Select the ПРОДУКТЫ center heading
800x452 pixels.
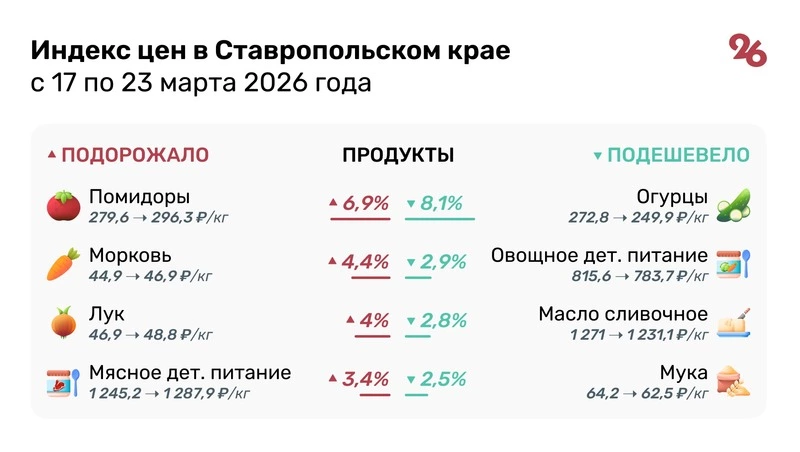[x=398, y=155]
